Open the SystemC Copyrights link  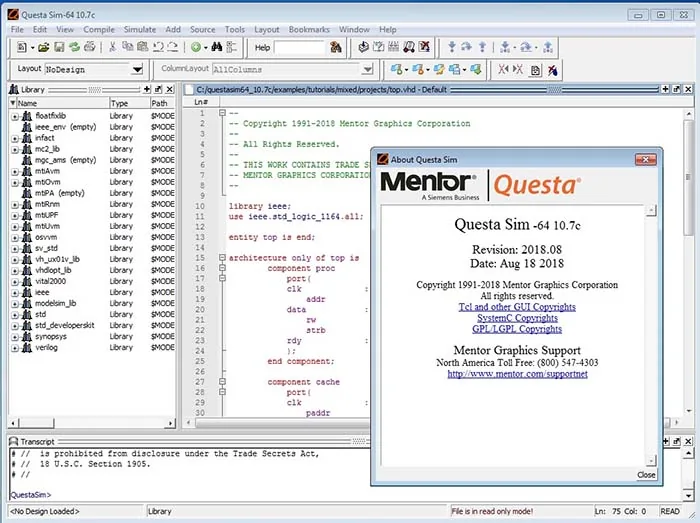[x=517, y=318]
